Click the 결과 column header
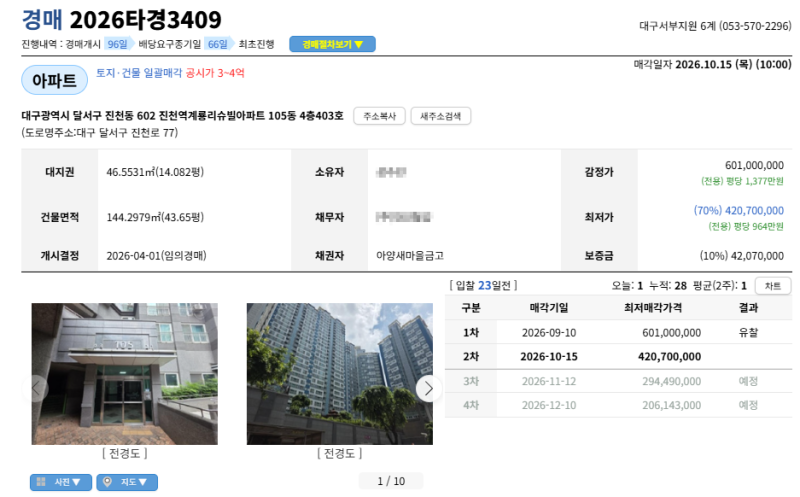800x497 pixels. tap(748, 308)
